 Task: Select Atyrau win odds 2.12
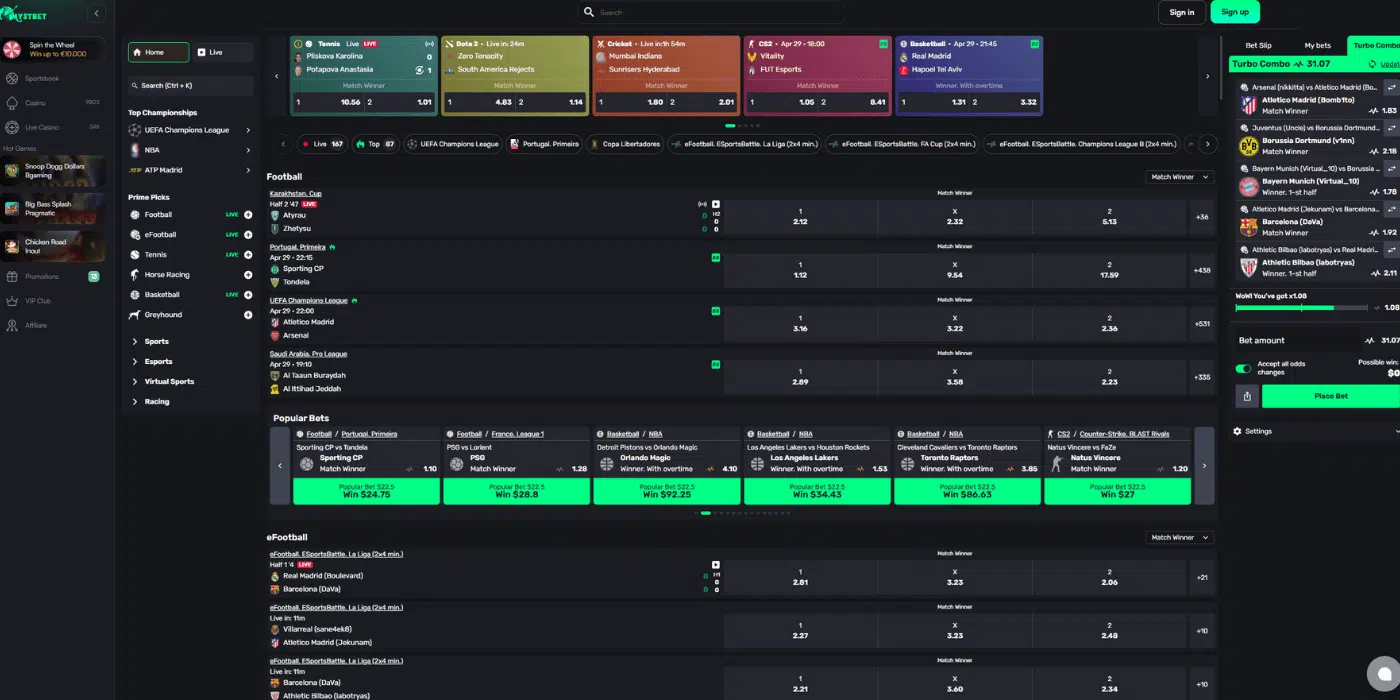click(x=800, y=216)
